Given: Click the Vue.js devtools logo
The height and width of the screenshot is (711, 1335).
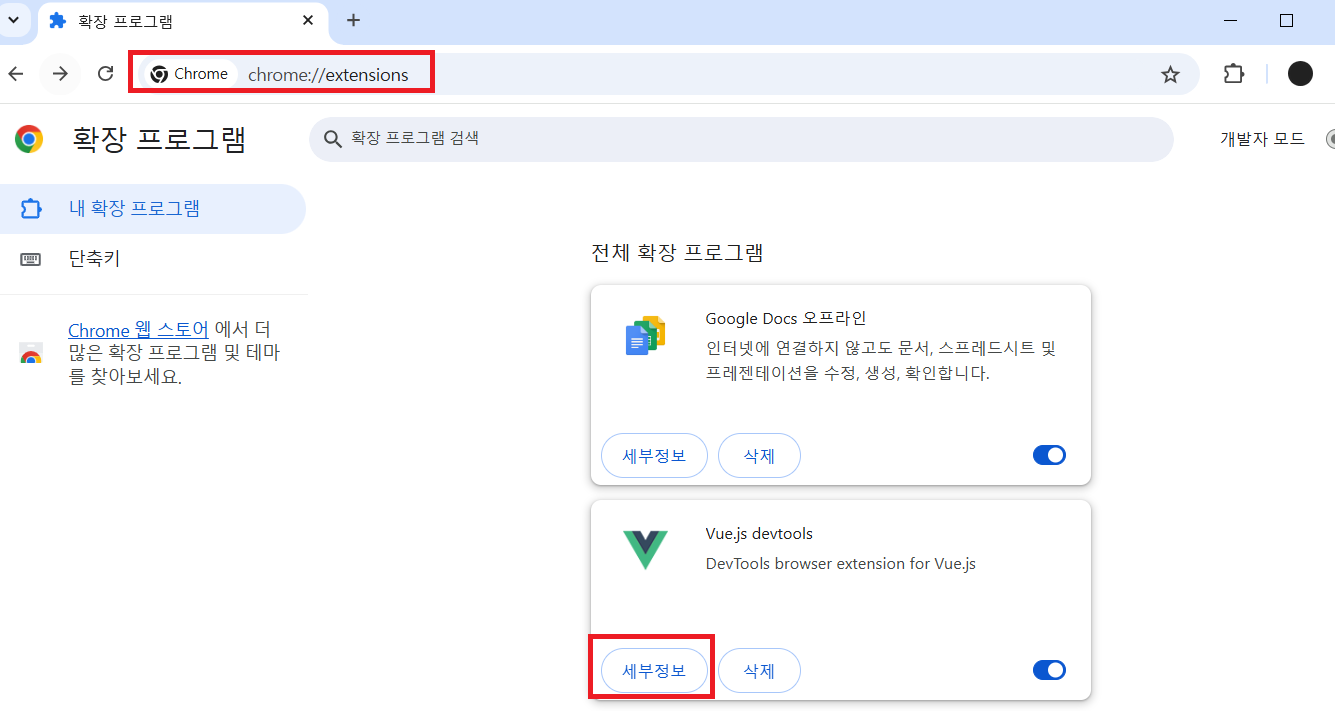Looking at the screenshot, I should (645, 550).
